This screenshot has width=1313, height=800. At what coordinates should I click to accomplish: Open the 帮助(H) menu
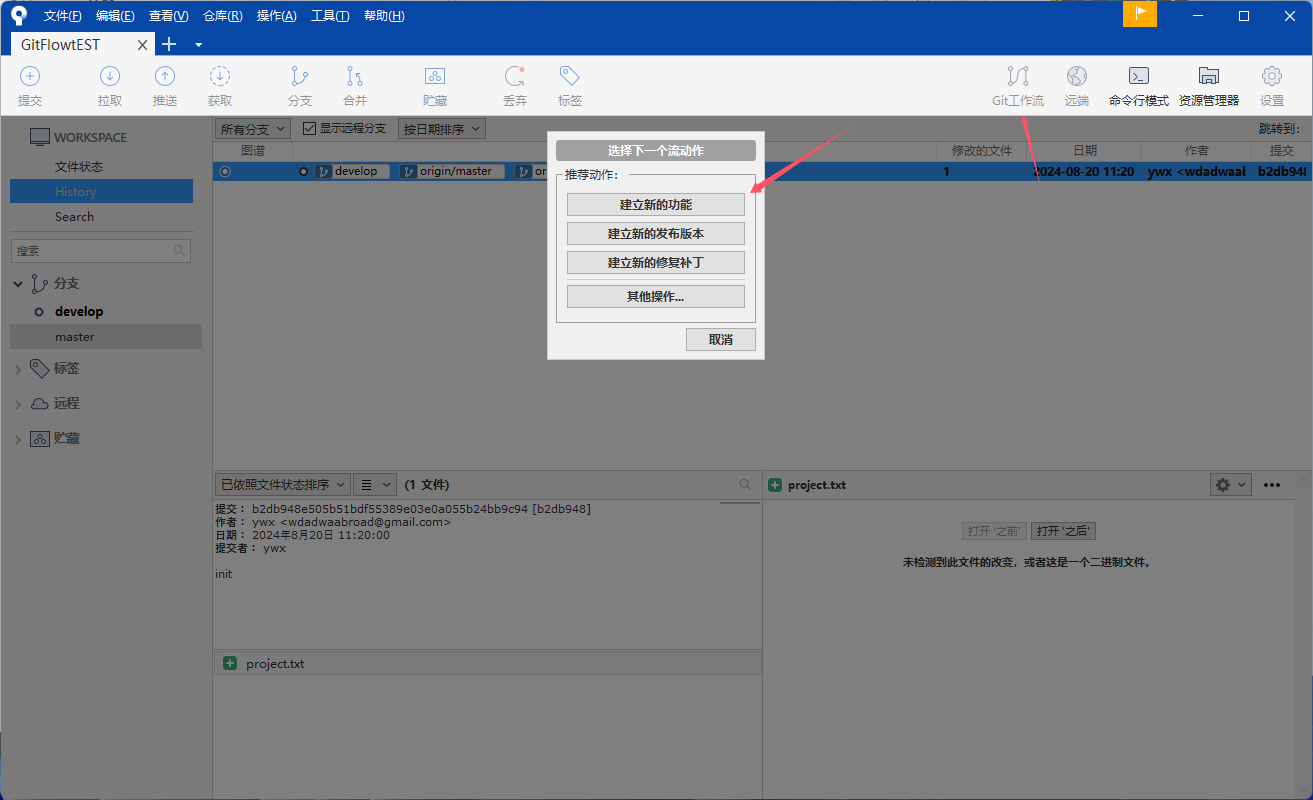tap(384, 16)
